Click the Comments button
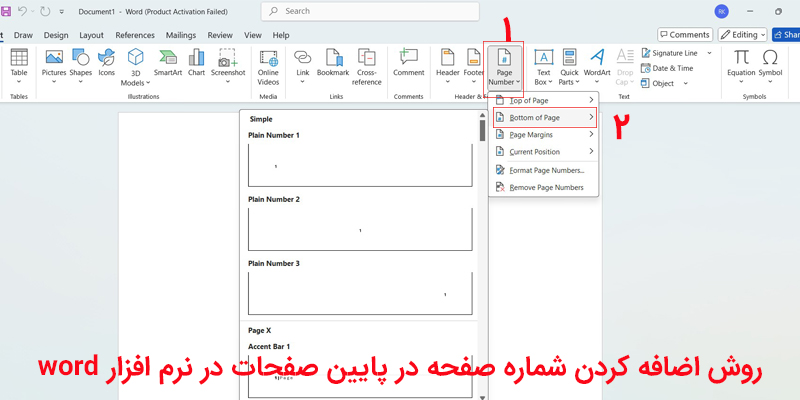800x400 pixels. (x=685, y=35)
